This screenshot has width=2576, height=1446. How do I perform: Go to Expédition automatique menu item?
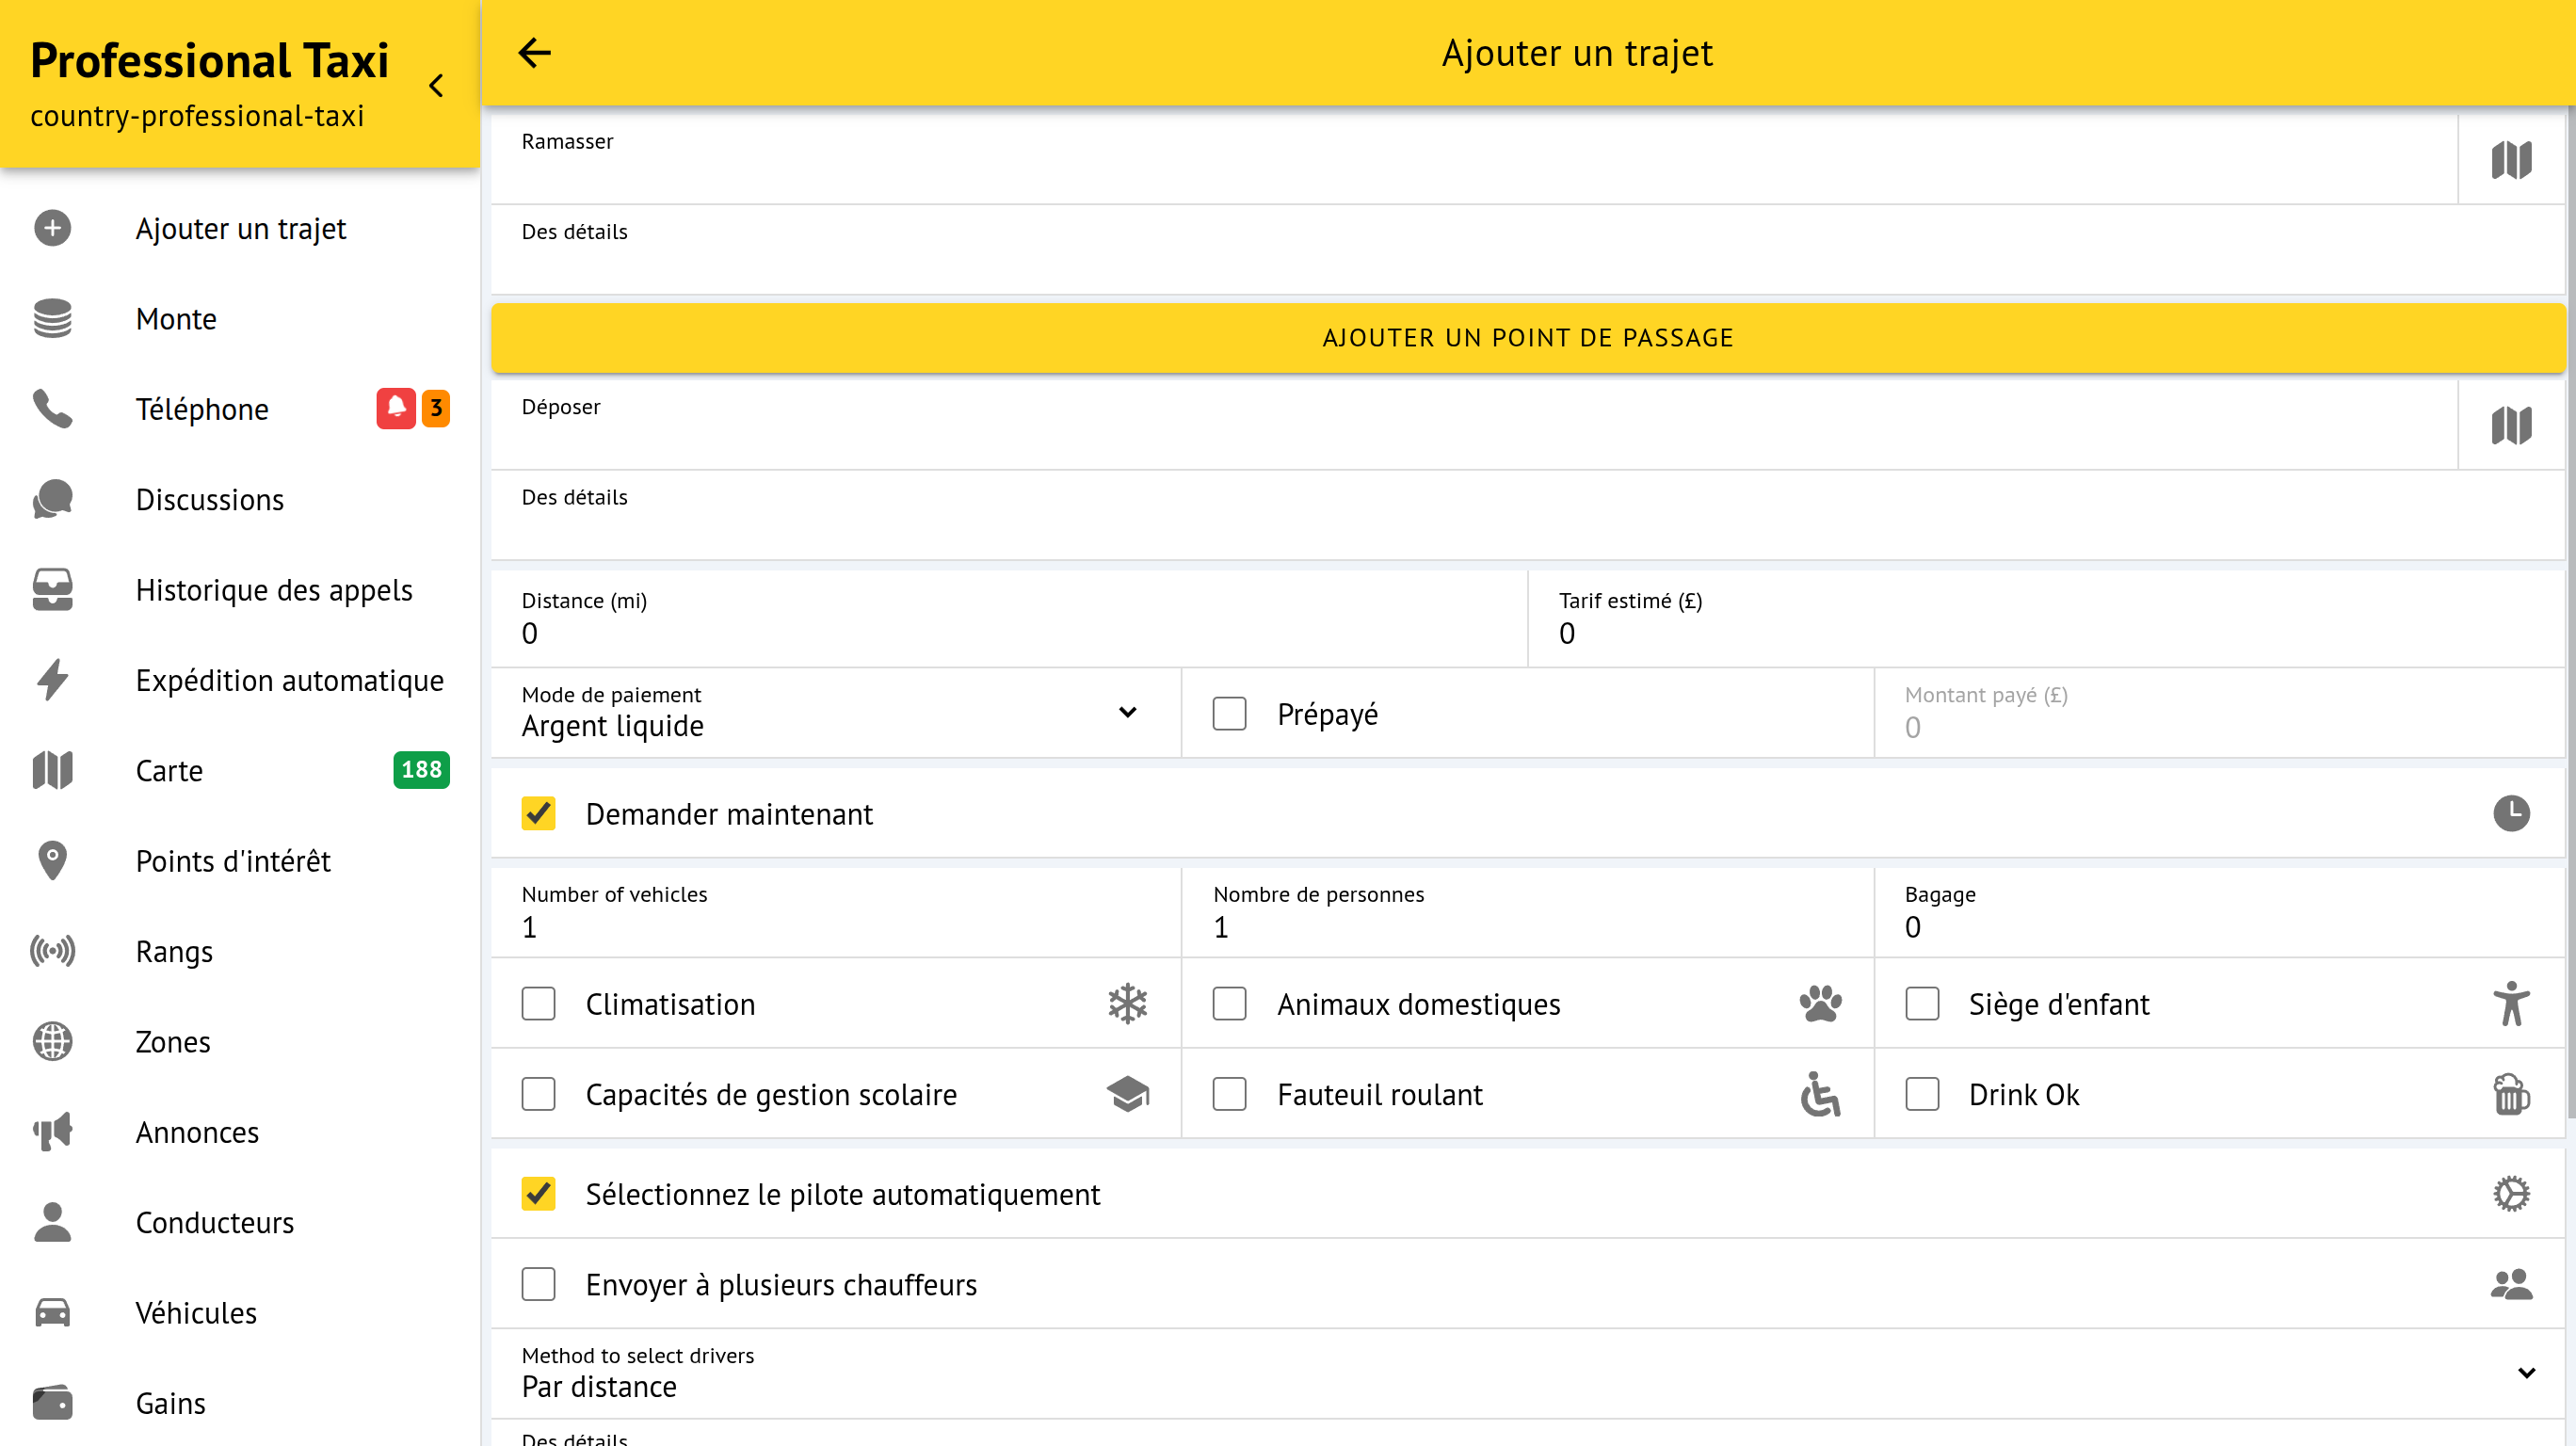(x=289, y=680)
